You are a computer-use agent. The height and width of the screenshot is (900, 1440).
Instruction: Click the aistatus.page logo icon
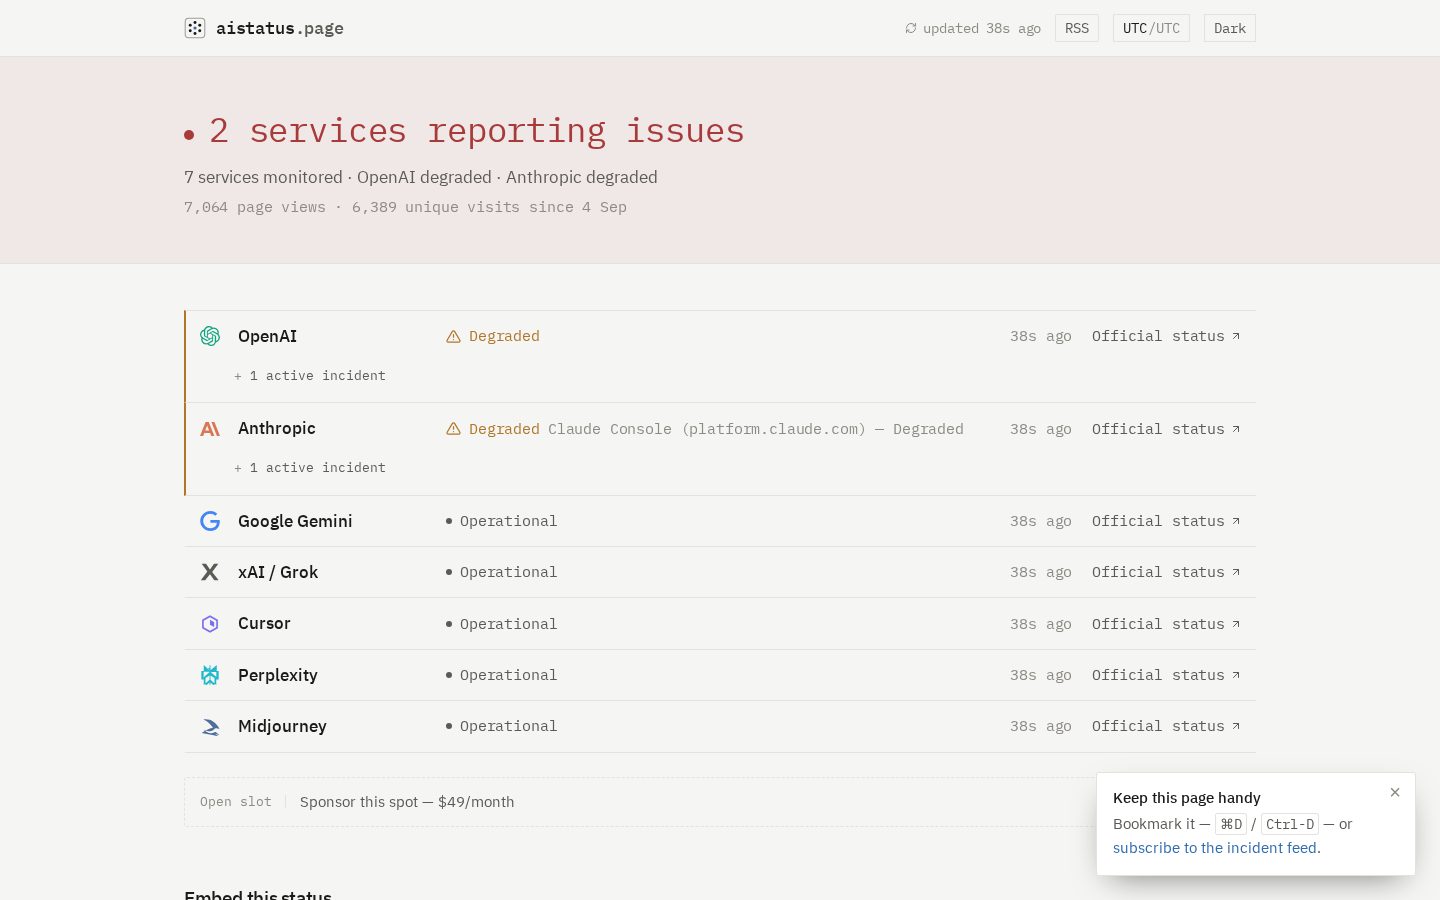195,28
